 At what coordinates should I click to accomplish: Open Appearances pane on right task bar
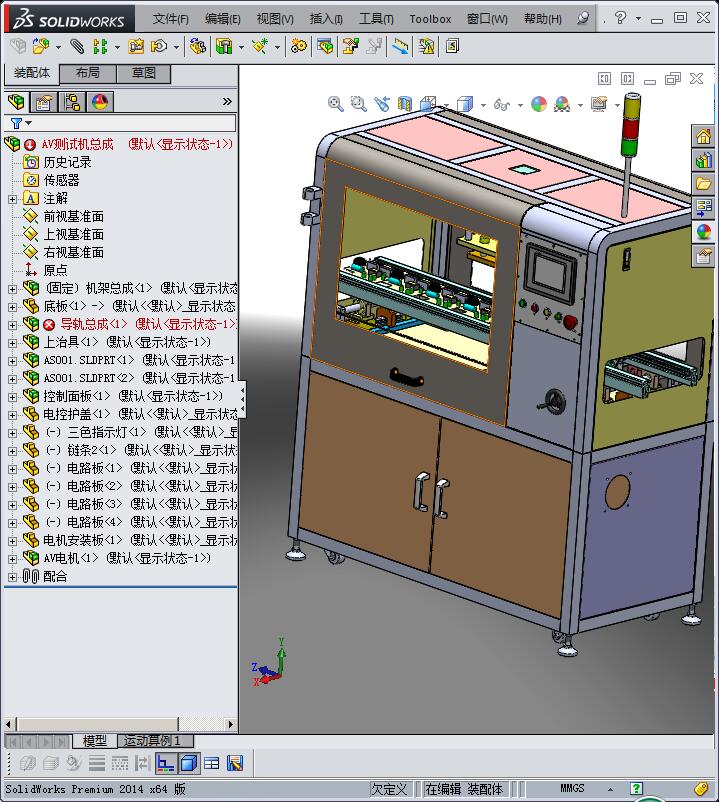(x=703, y=232)
